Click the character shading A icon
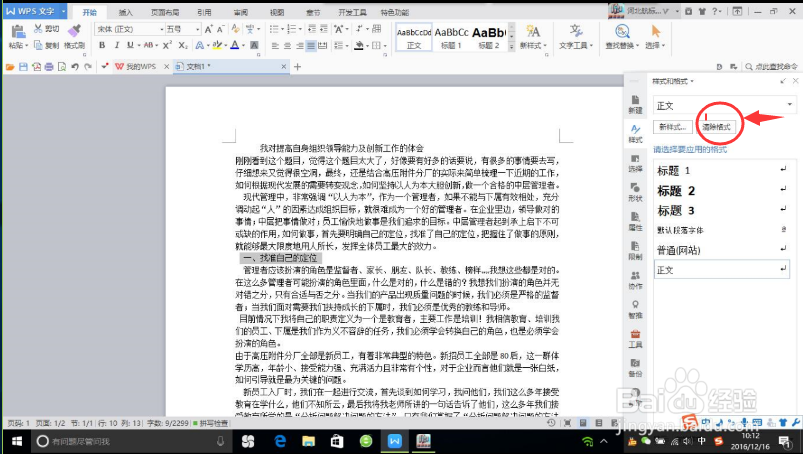Viewport: 803px width, 454px height. (x=254, y=45)
